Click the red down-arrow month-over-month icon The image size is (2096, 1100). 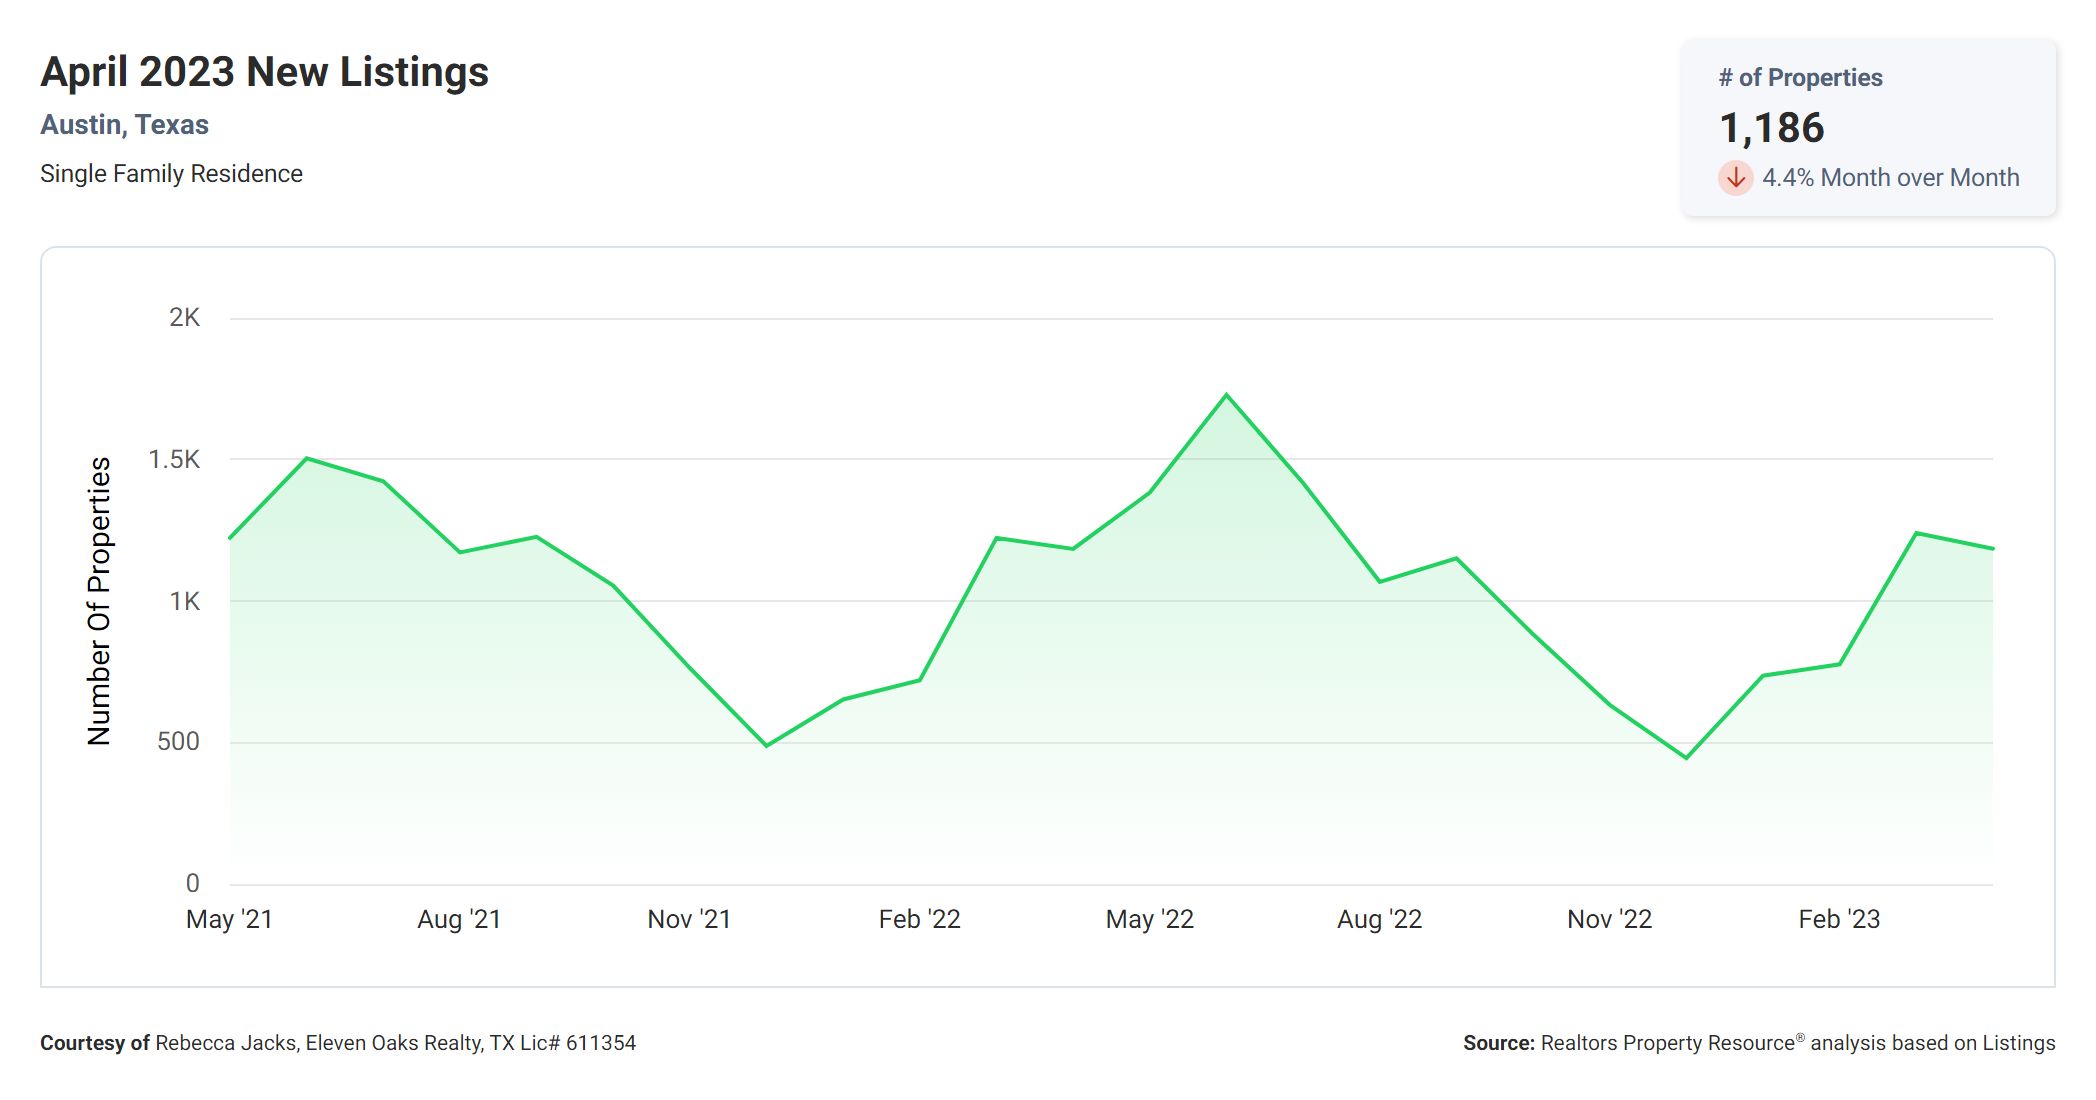tap(1735, 178)
